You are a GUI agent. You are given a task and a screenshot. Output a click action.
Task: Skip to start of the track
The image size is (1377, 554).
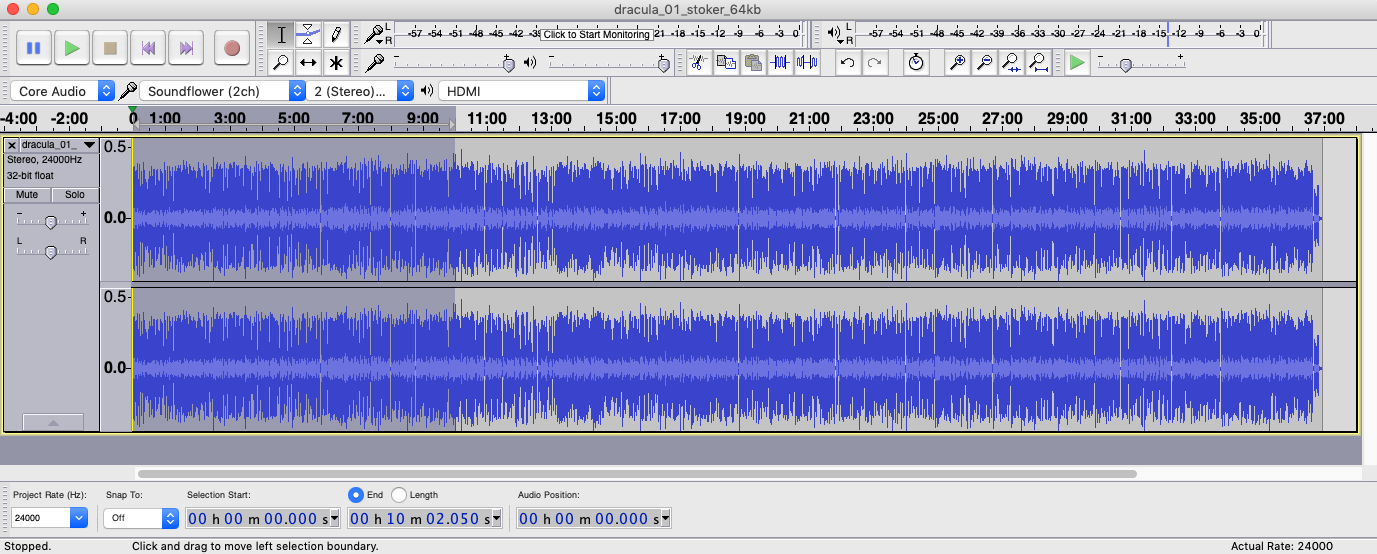148,47
